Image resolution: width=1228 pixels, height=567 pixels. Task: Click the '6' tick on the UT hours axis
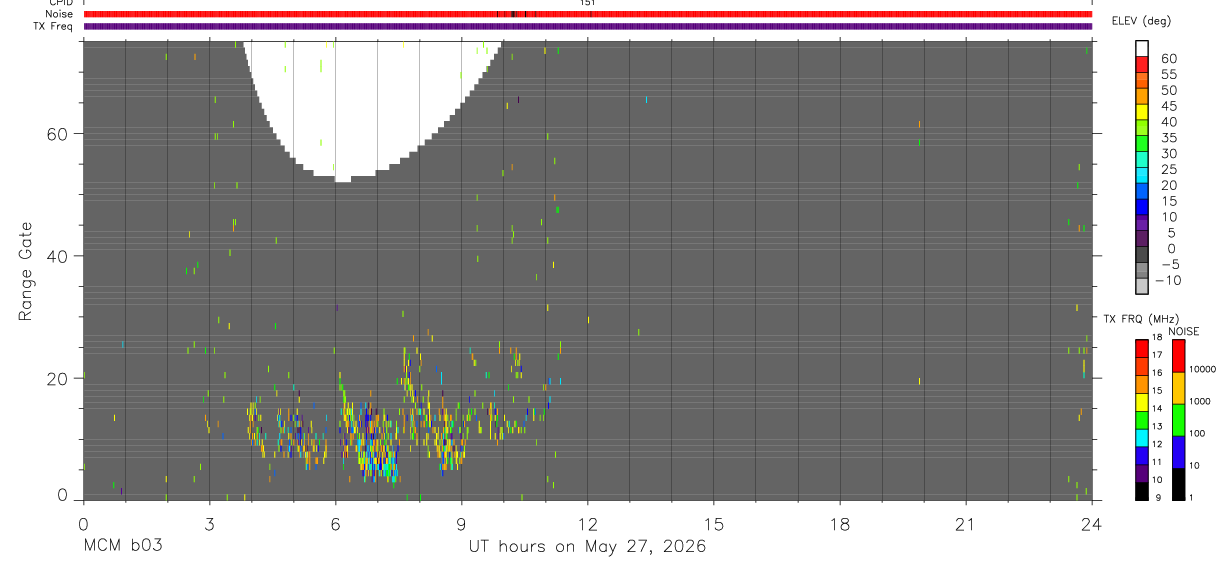click(335, 524)
